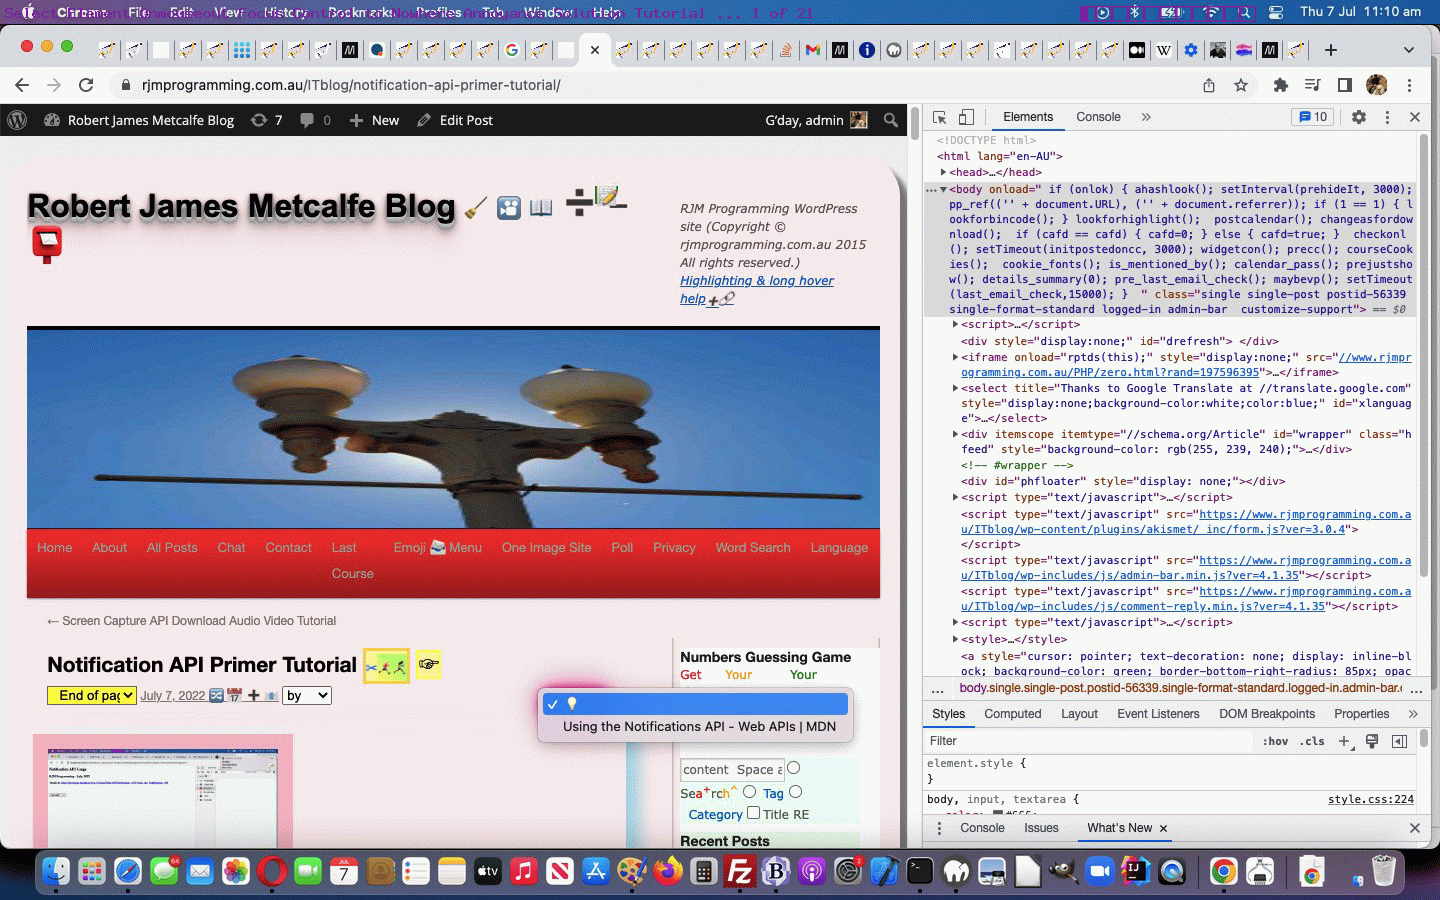Open Event Listeners tab
Image resolution: width=1440 pixels, height=900 pixels.
[x=1158, y=714]
